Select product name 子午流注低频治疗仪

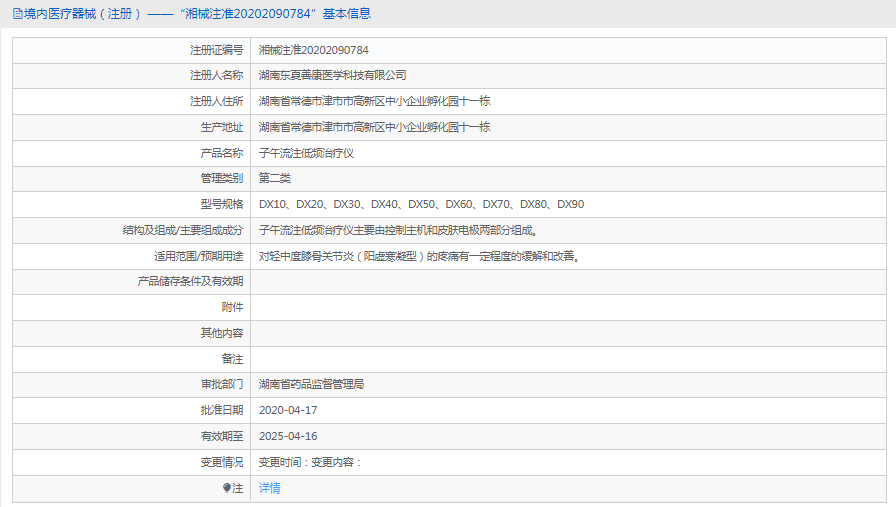[x=306, y=153]
